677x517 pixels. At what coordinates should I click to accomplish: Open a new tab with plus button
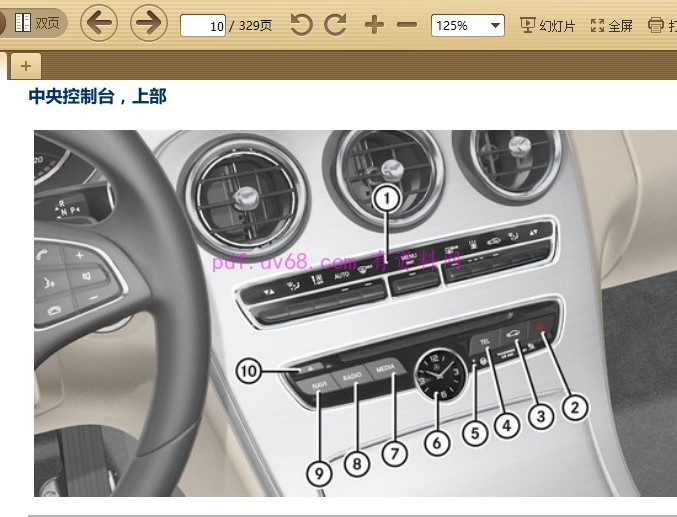25,66
